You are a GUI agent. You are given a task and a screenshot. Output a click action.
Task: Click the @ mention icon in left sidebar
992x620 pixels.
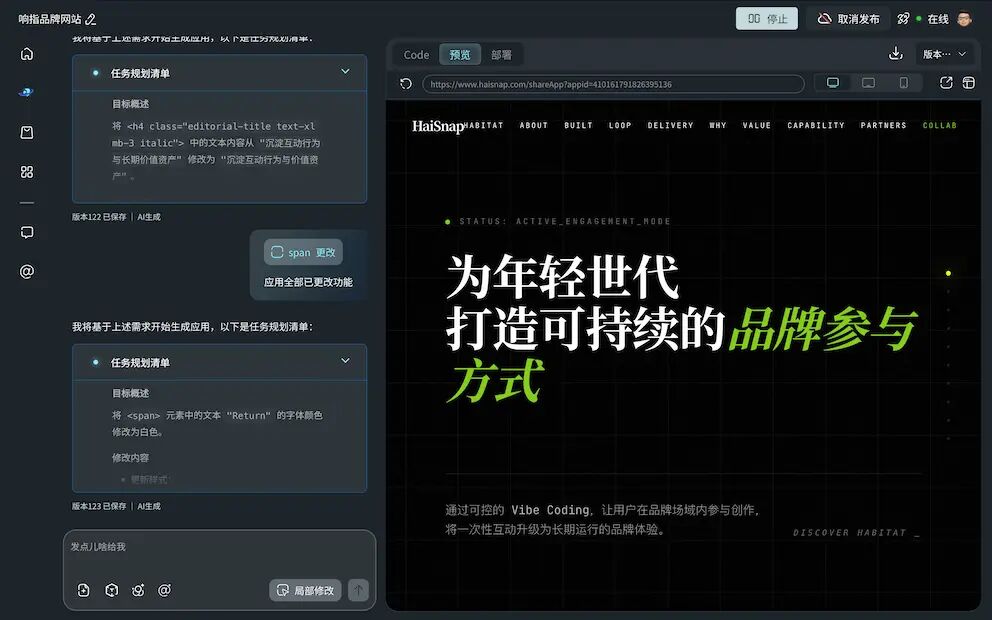click(x=27, y=271)
